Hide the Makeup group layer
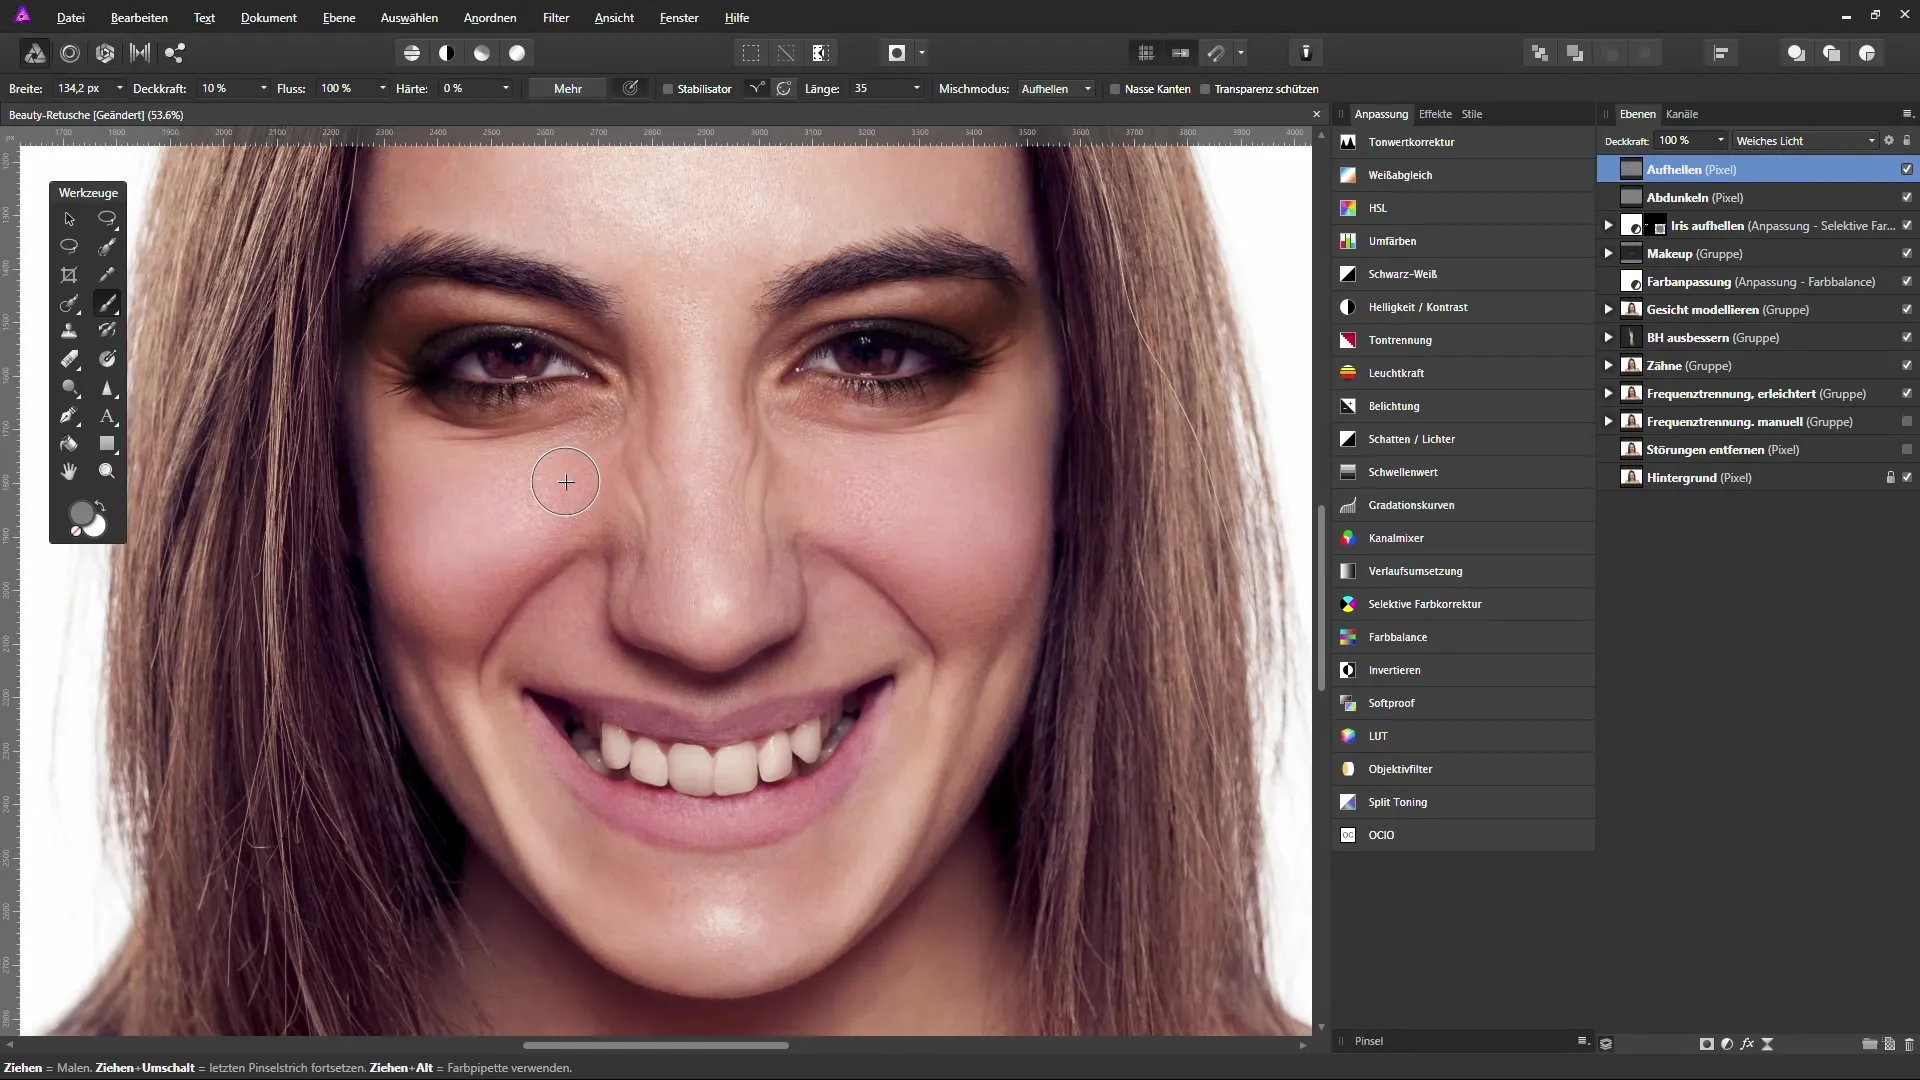Viewport: 1920px width, 1080px height. click(x=1907, y=253)
